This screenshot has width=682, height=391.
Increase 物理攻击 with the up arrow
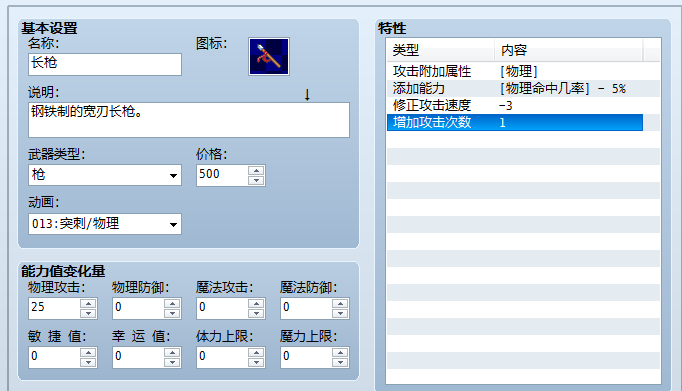click(x=88, y=304)
